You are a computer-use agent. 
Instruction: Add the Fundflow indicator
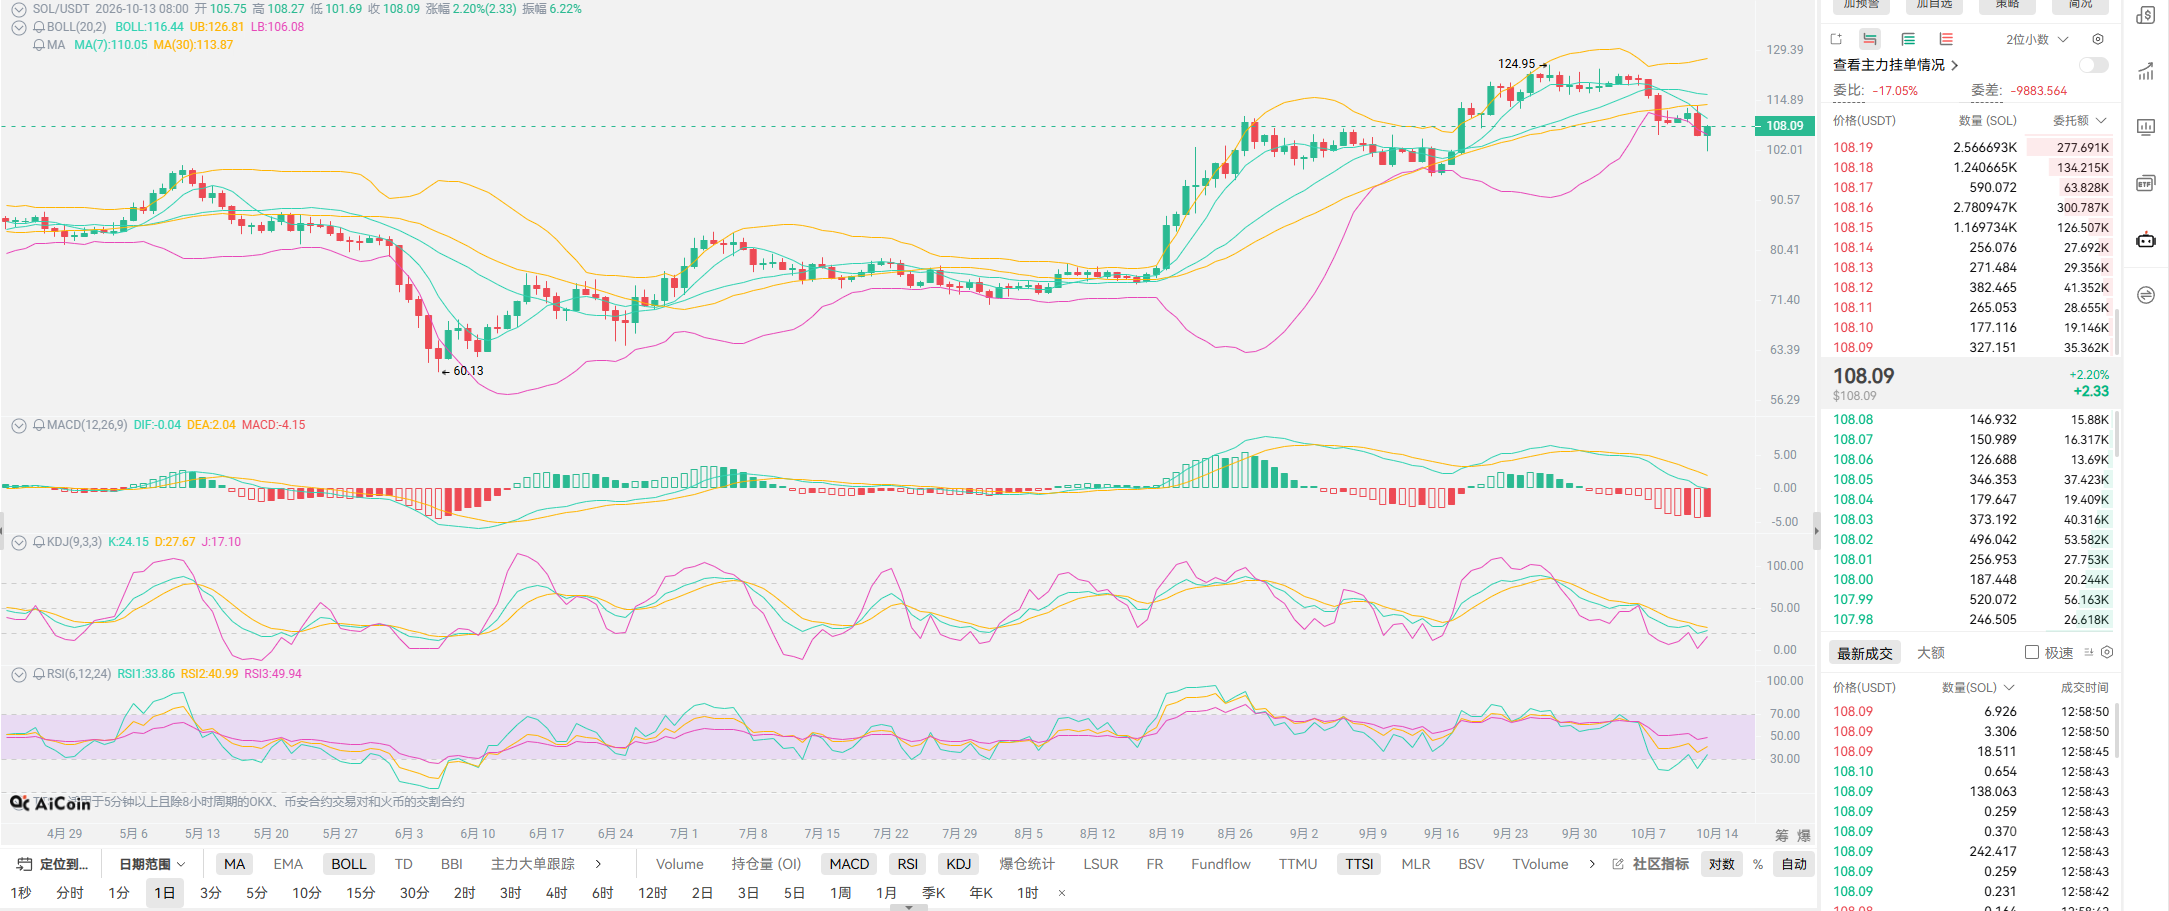point(1221,864)
